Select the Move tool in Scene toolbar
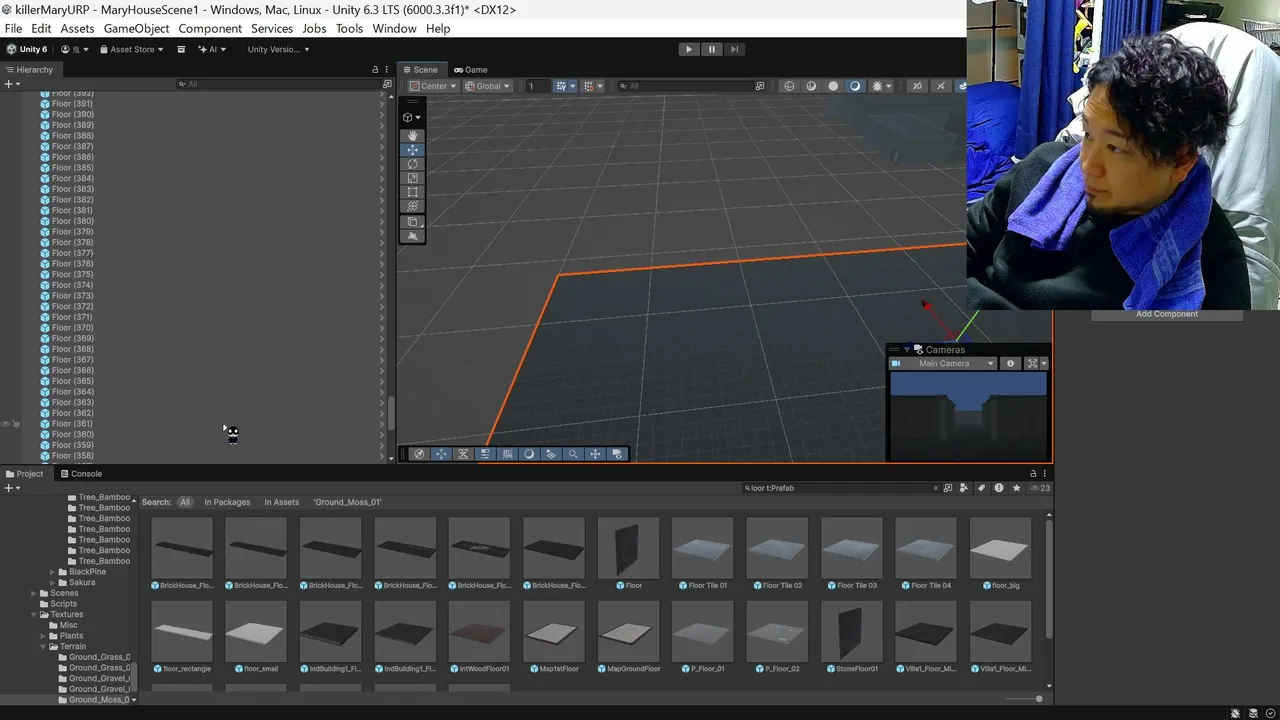The image size is (1280, 720). [x=412, y=150]
